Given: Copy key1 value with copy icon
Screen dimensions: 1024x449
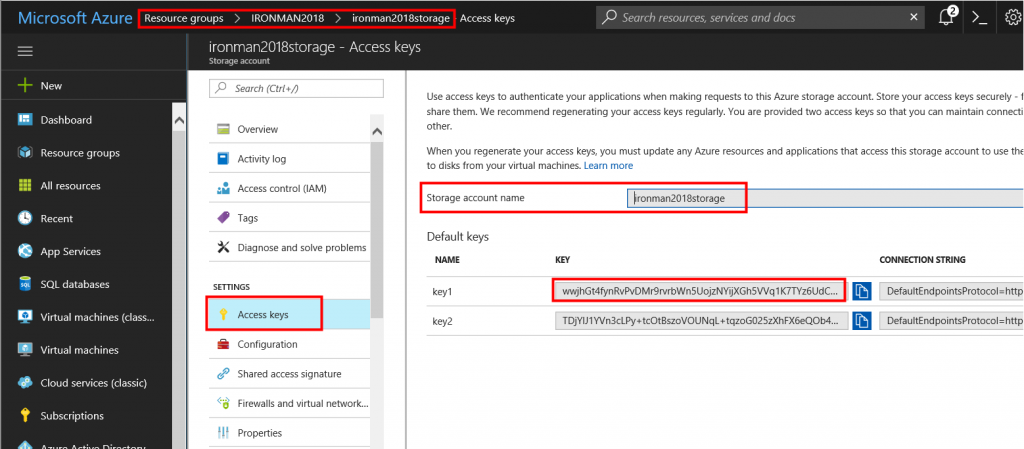Looking at the screenshot, I should point(862,291).
